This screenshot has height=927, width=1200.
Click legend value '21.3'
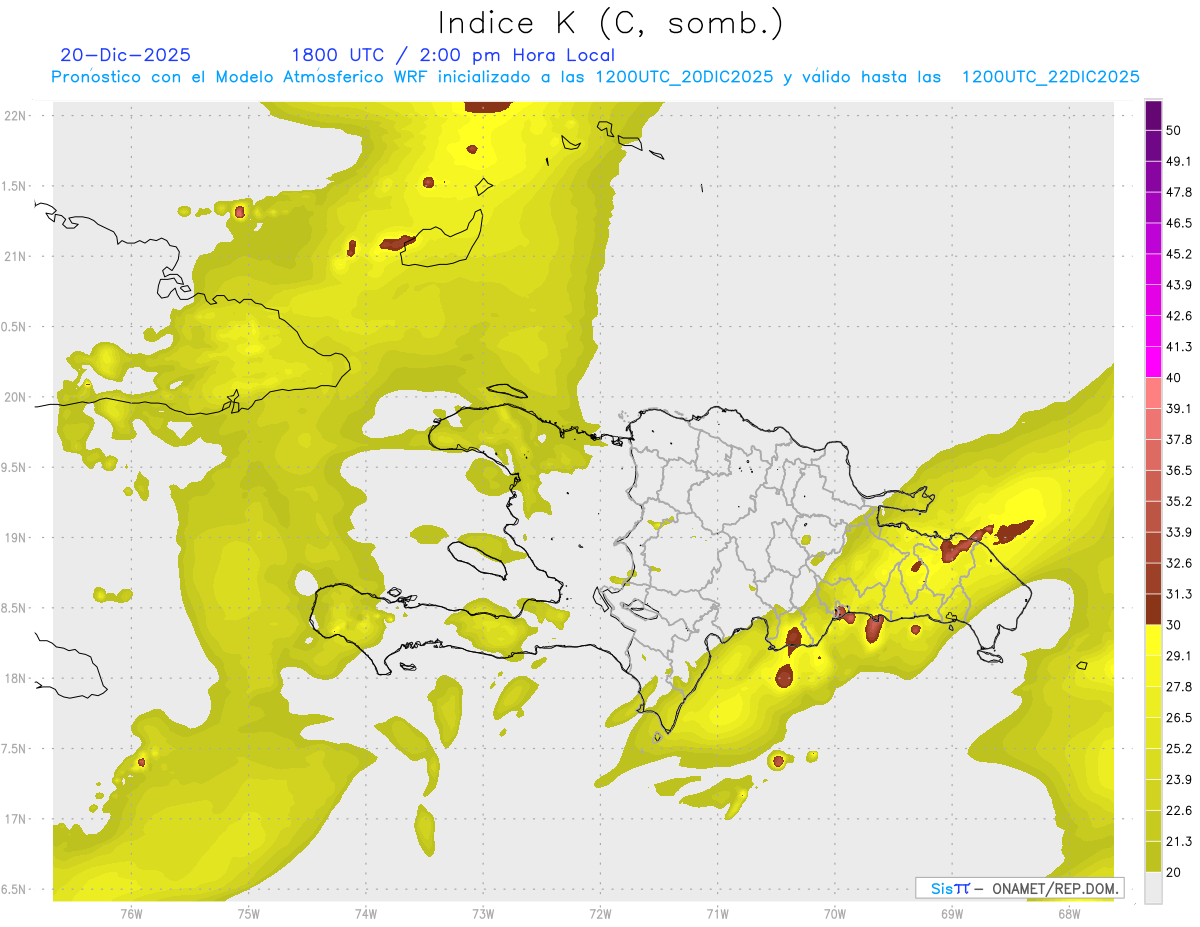pos(1179,842)
